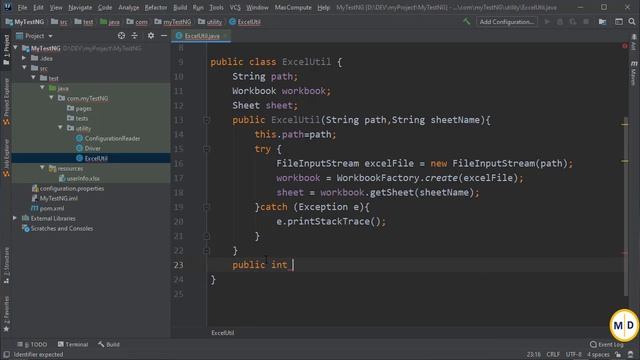This screenshot has width=640, height=360.
Task: Click CRLF line separator in status bar
Action: coord(553,354)
